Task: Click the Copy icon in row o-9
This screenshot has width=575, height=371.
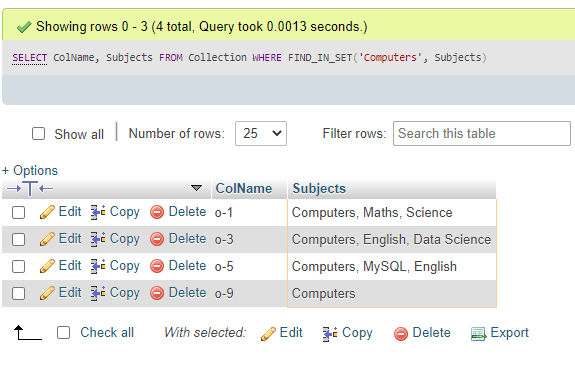Action: coord(98,293)
